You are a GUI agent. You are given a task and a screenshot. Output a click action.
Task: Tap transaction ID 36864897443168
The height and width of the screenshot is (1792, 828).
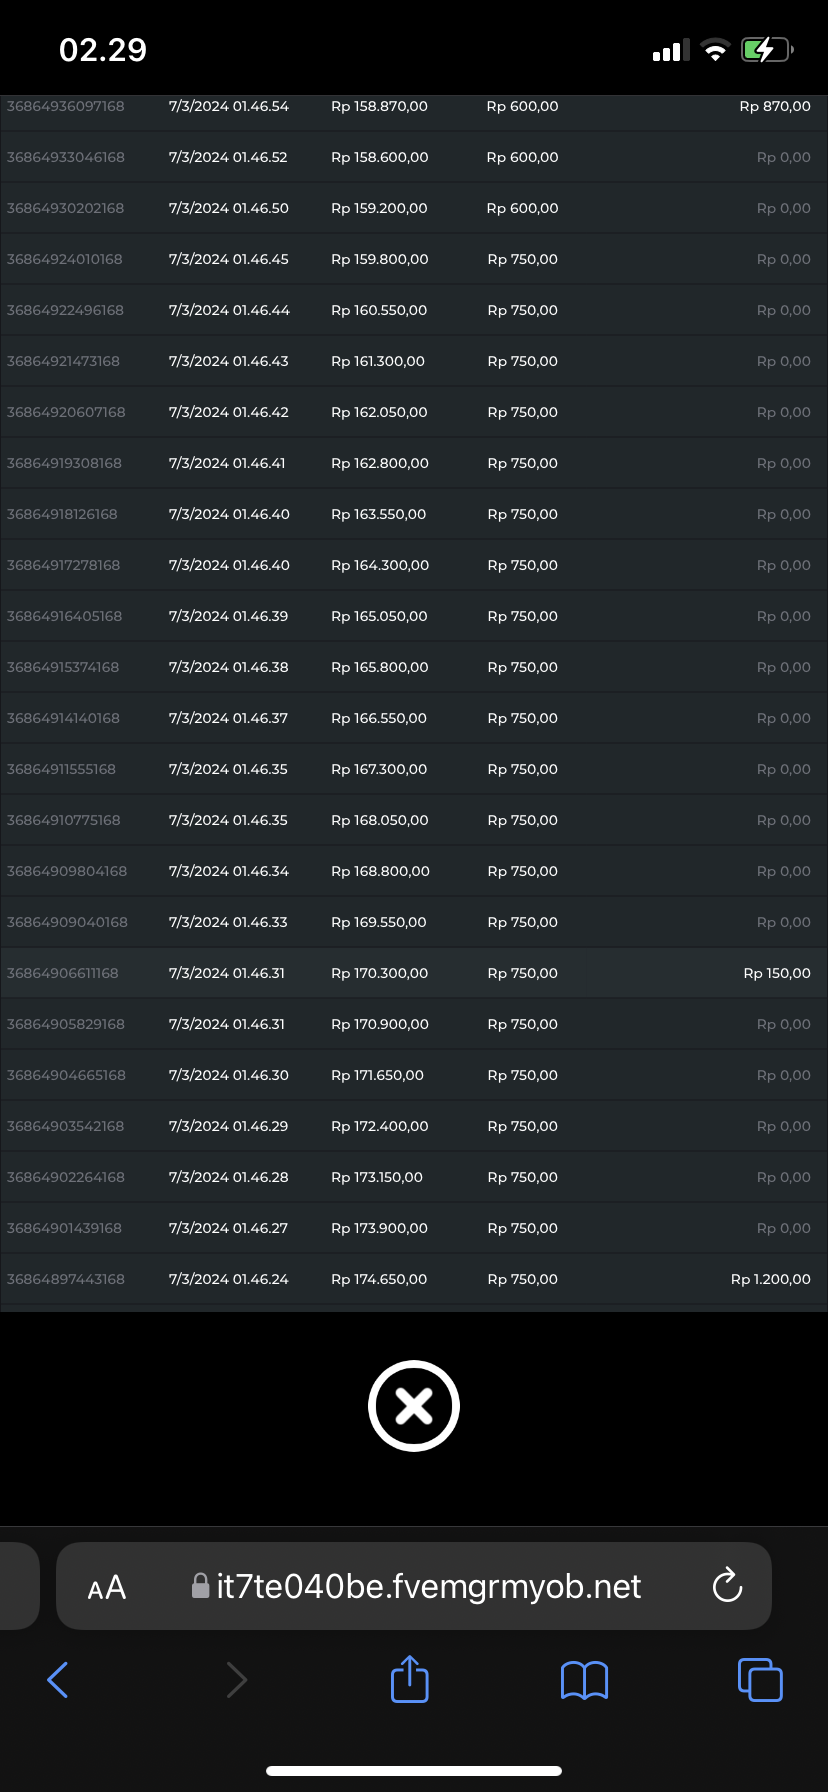(66, 1279)
